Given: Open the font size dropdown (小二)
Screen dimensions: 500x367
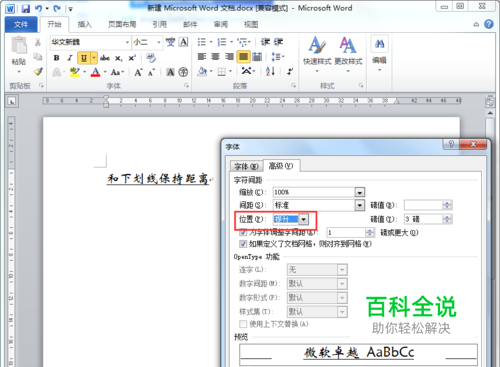Looking at the screenshot, I should tap(159, 42).
